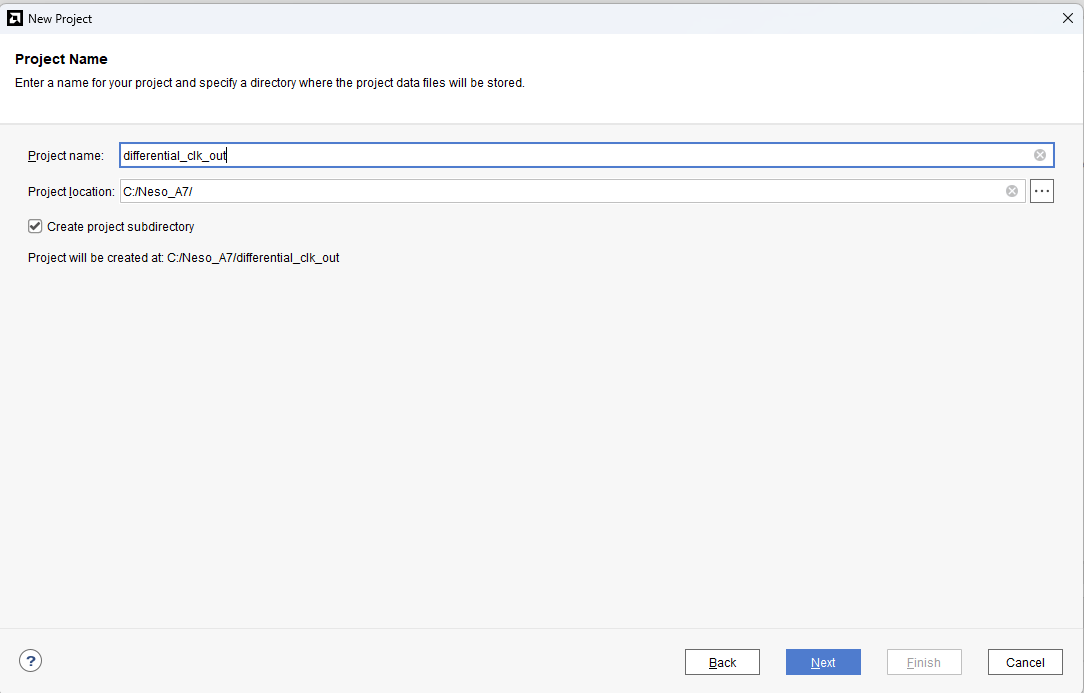Screen dimensions: 1084x693
Task: Clear the Project location field text
Action: click(x=1011, y=191)
